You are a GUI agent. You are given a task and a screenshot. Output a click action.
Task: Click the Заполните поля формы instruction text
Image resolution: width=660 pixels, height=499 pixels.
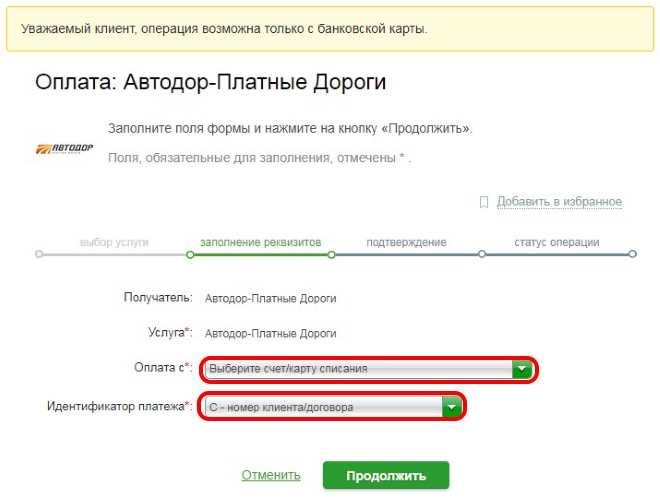(x=290, y=128)
